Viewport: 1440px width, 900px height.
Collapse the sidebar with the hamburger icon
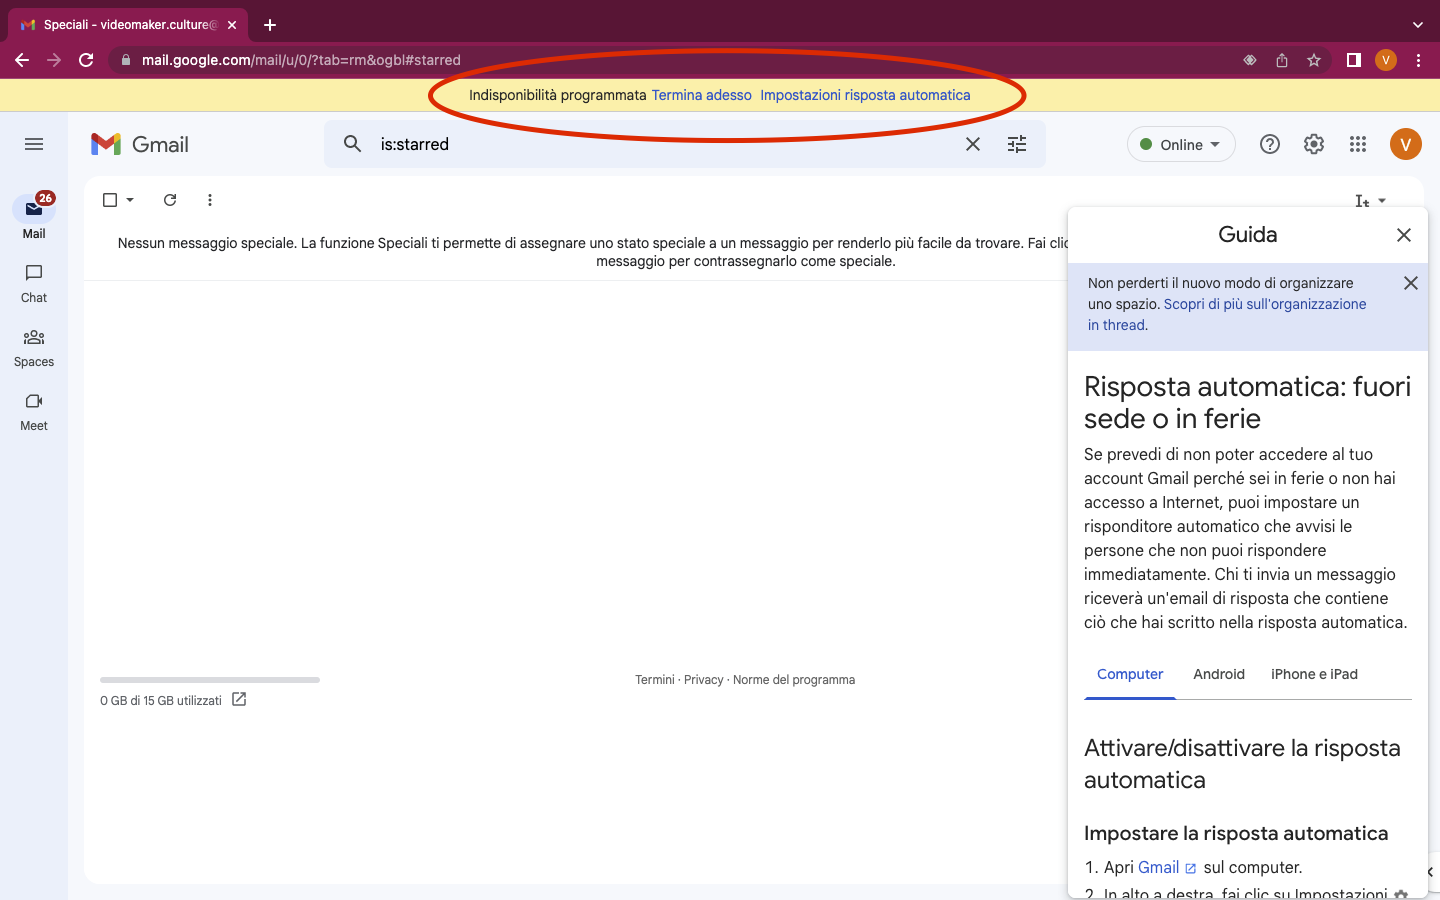coord(33,144)
